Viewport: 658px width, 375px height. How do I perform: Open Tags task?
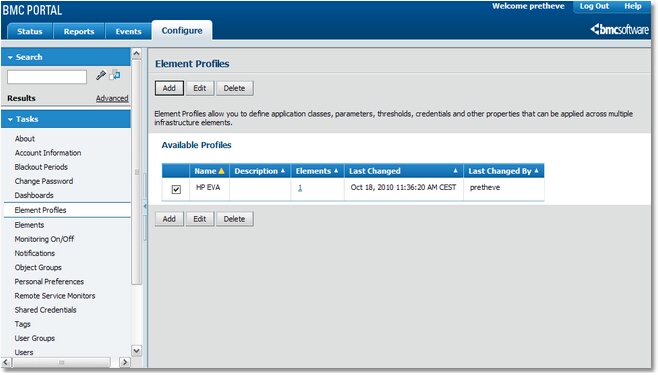coord(23,324)
